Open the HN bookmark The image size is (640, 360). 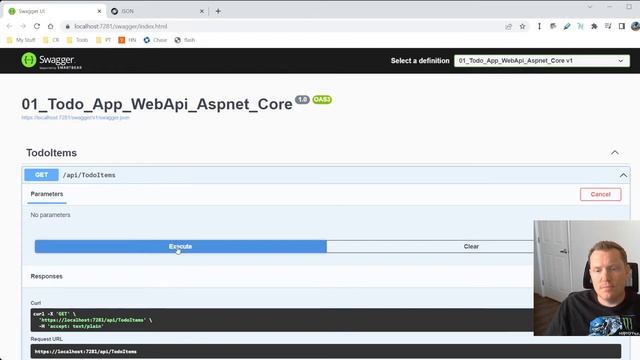click(127, 40)
